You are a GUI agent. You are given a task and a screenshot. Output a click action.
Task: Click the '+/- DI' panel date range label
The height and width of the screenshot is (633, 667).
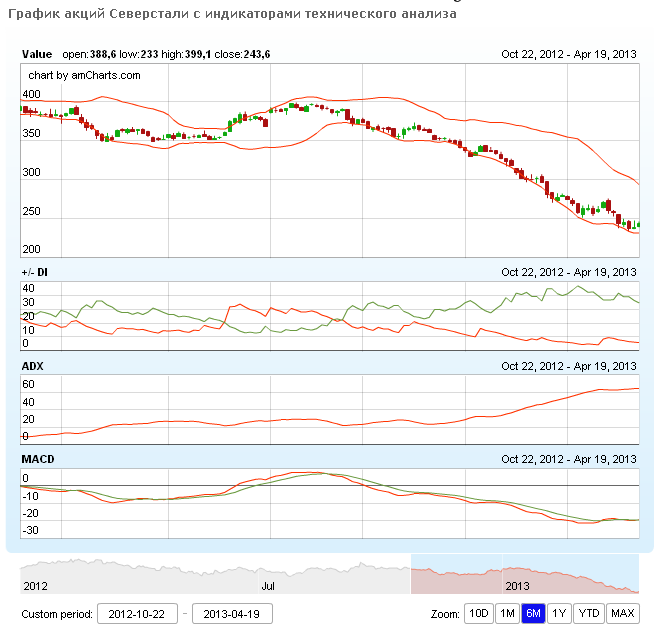pyautogui.click(x=569, y=272)
